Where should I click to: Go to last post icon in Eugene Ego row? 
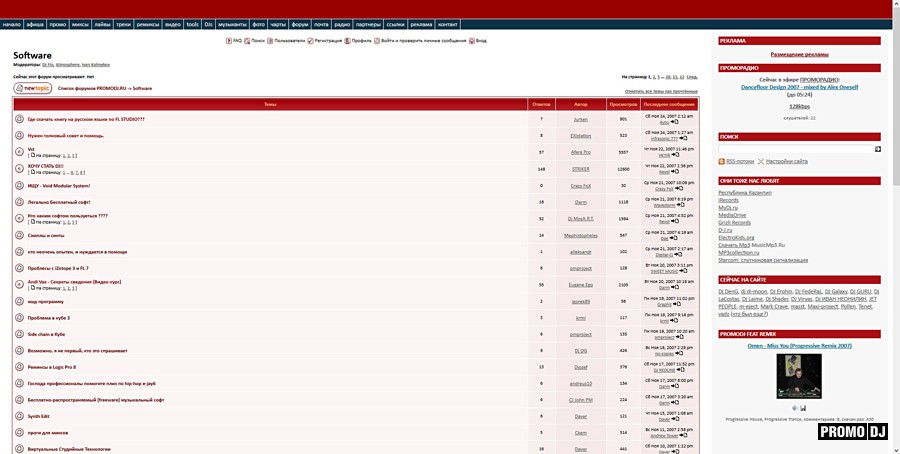[x=675, y=288]
